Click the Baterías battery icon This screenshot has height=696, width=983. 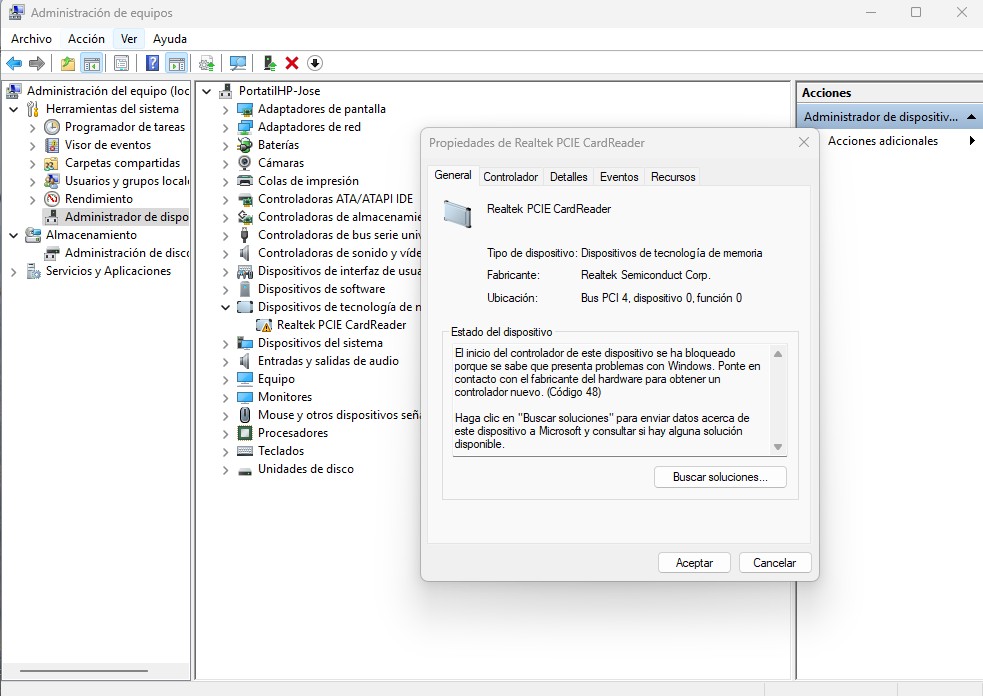244,145
